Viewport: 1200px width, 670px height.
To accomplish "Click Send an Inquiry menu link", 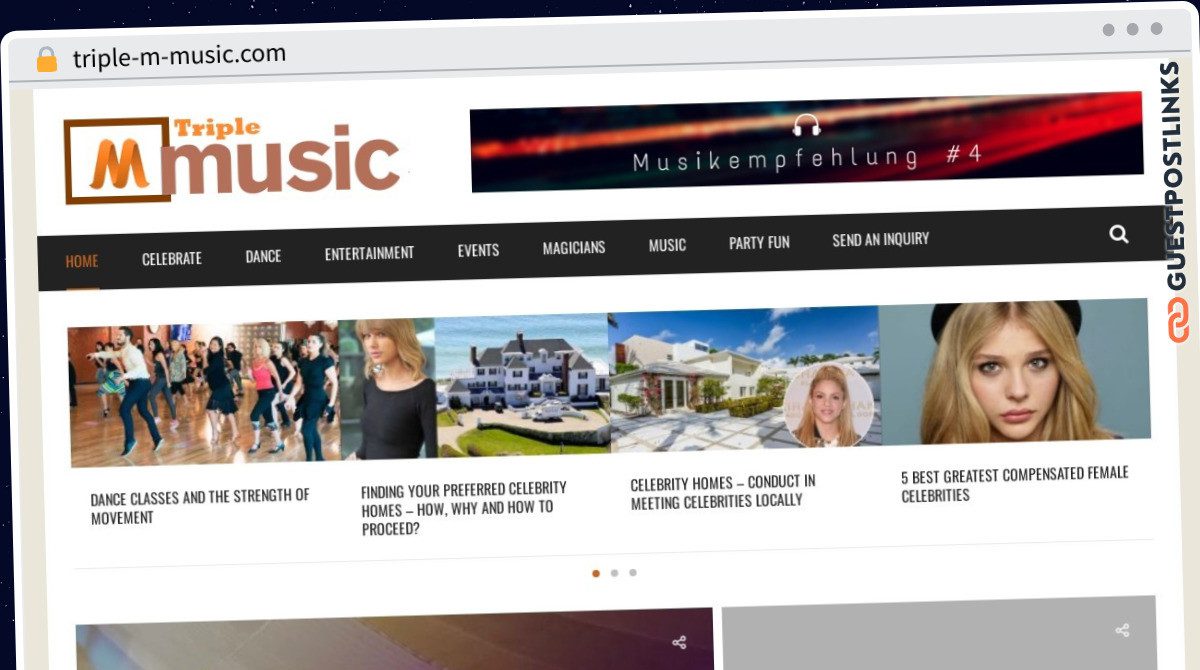I will click(x=881, y=239).
